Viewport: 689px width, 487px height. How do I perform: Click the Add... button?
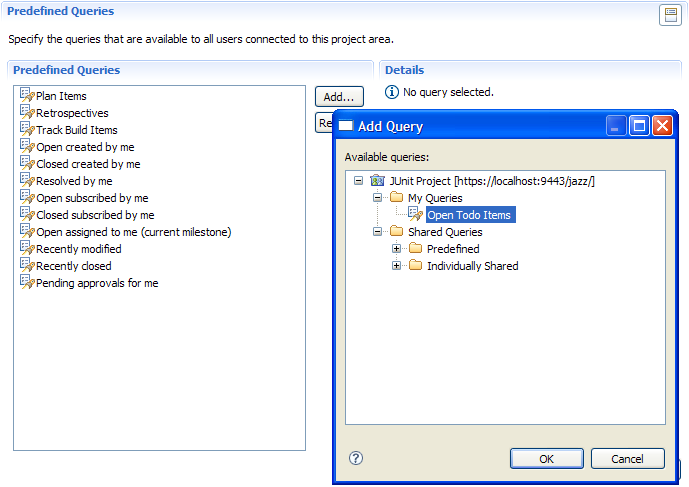pos(339,97)
